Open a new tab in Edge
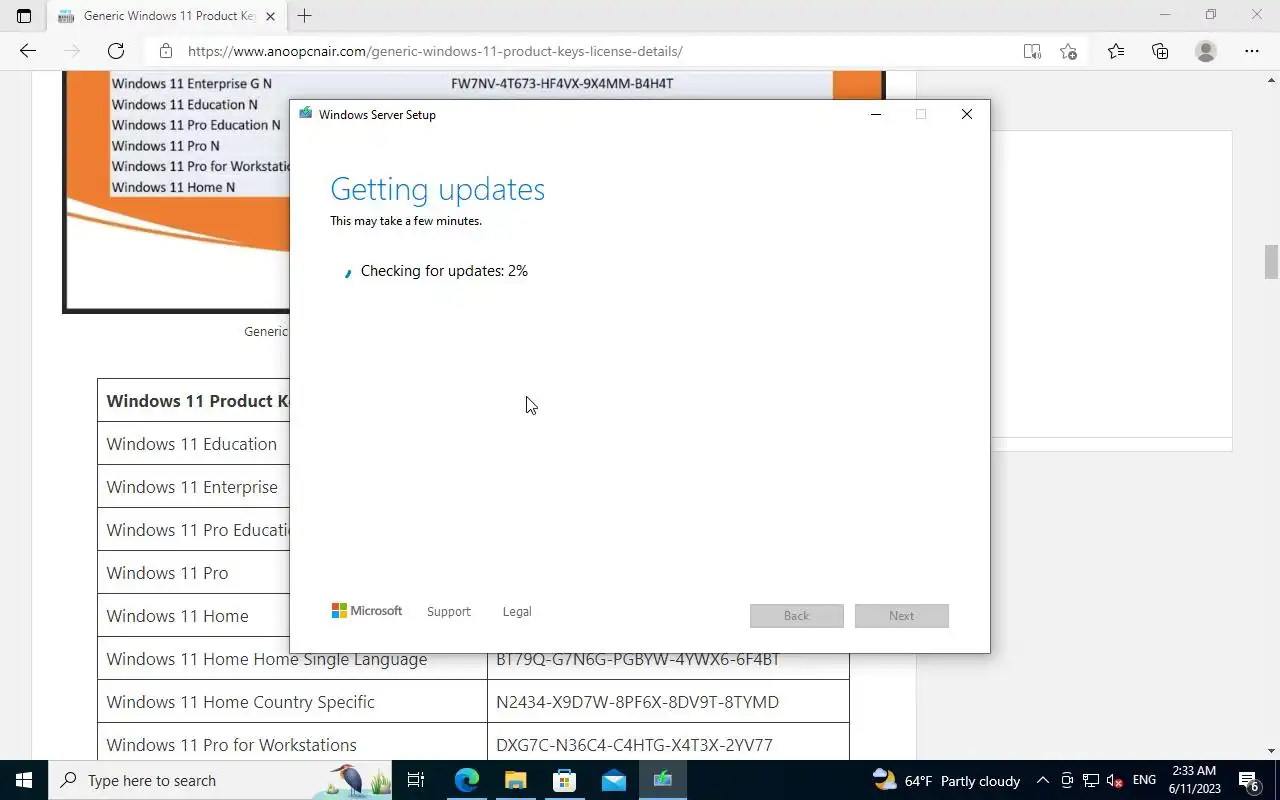The width and height of the screenshot is (1280, 800). click(305, 16)
